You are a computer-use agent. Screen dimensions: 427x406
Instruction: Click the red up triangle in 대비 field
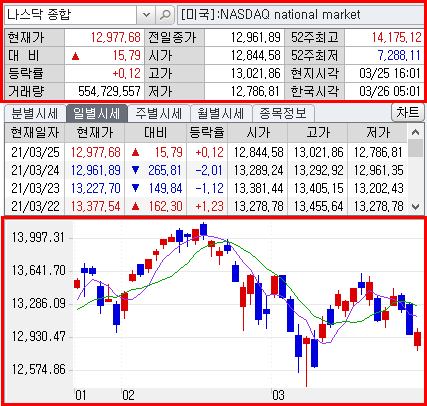[76, 56]
